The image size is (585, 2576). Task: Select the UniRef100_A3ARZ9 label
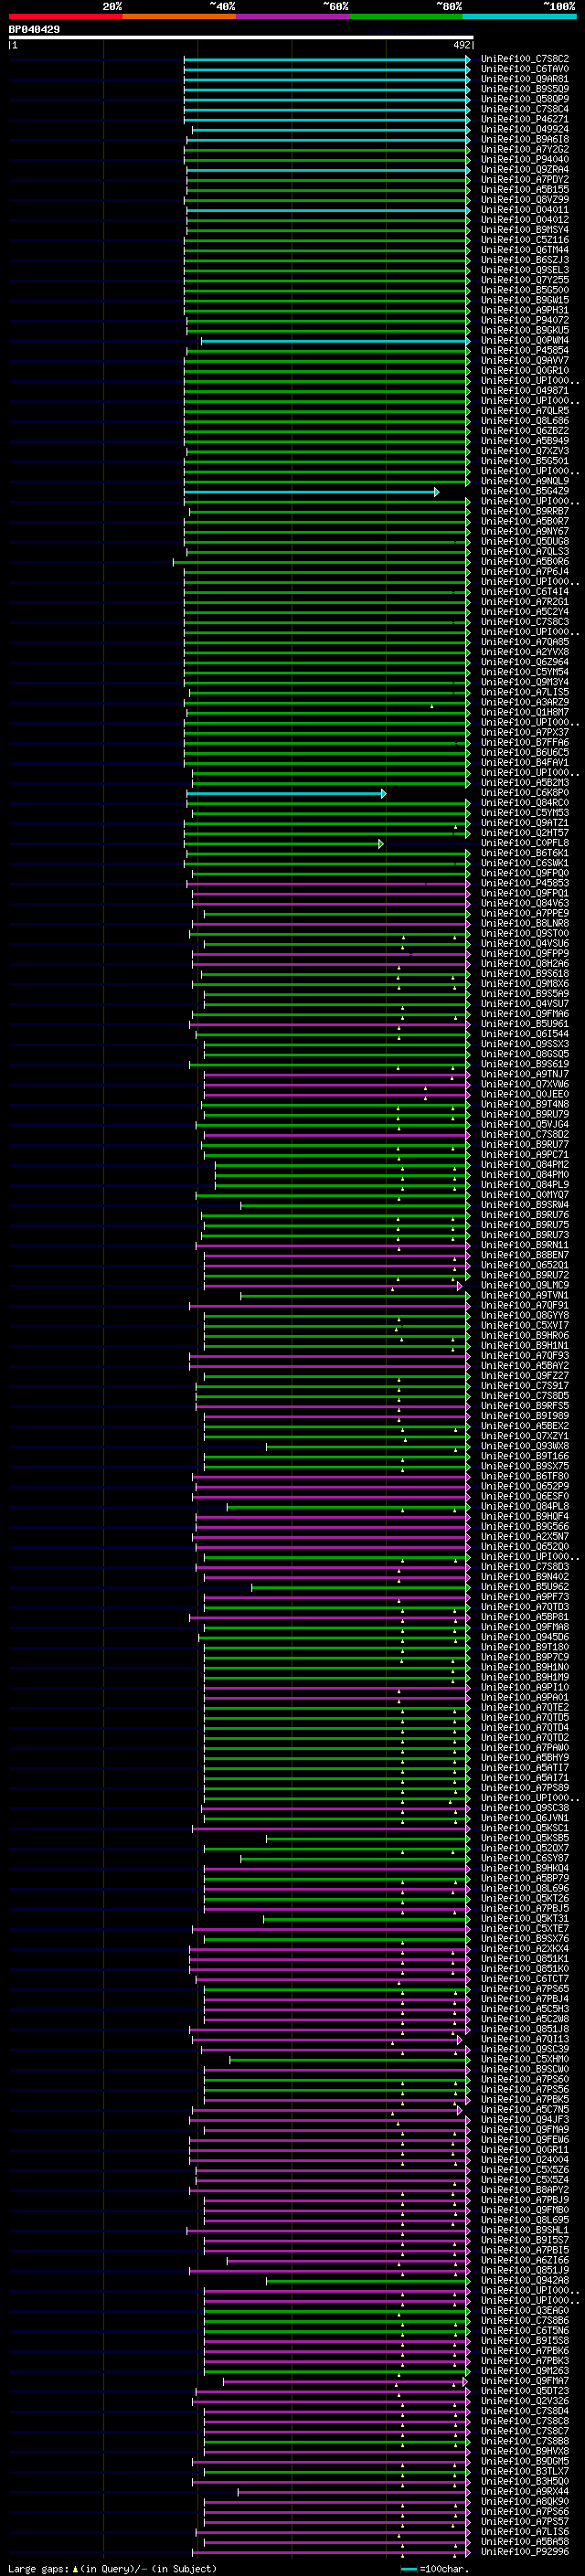coord(524,702)
